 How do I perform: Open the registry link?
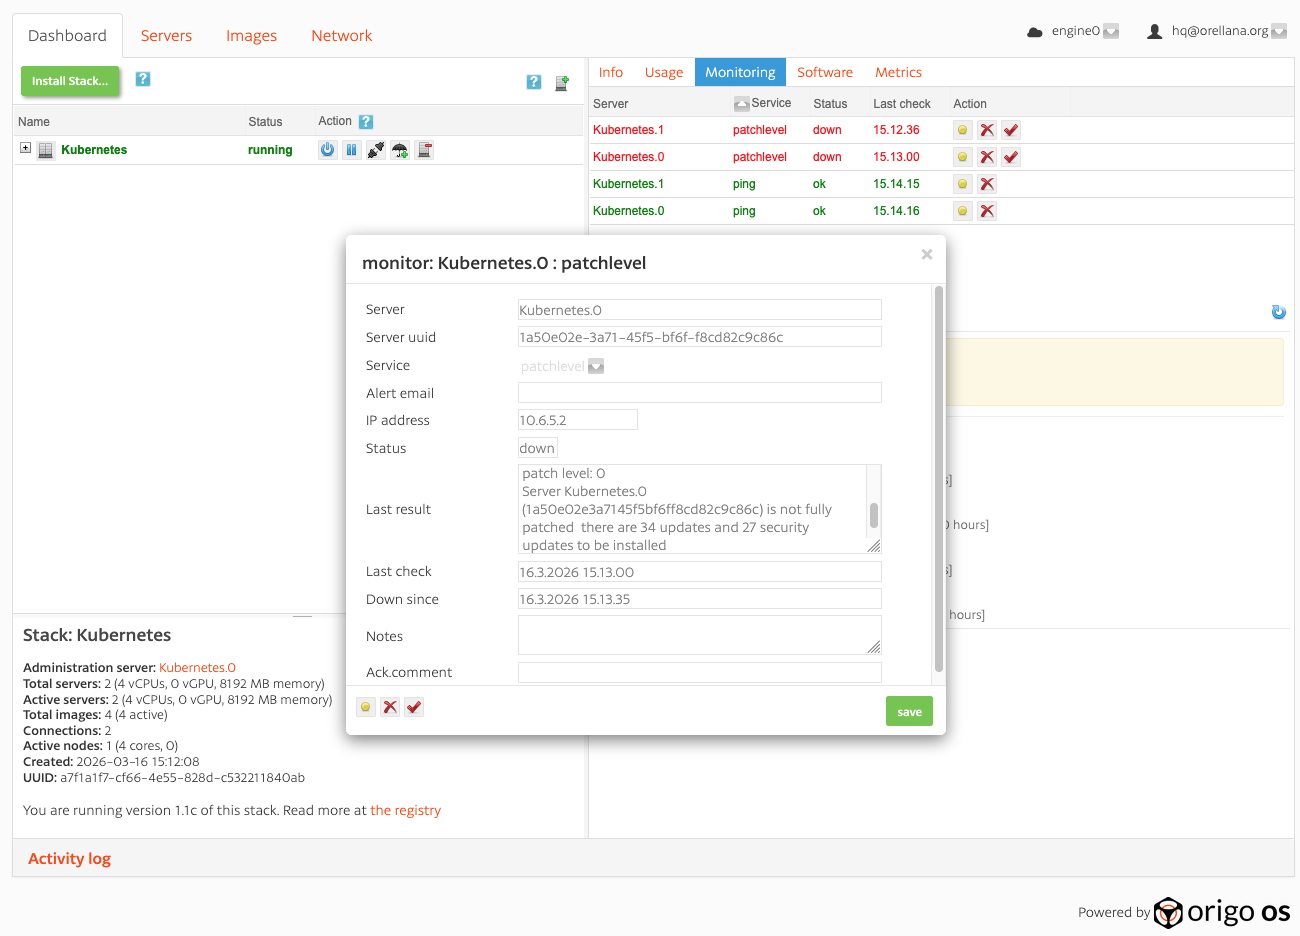coord(405,810)
